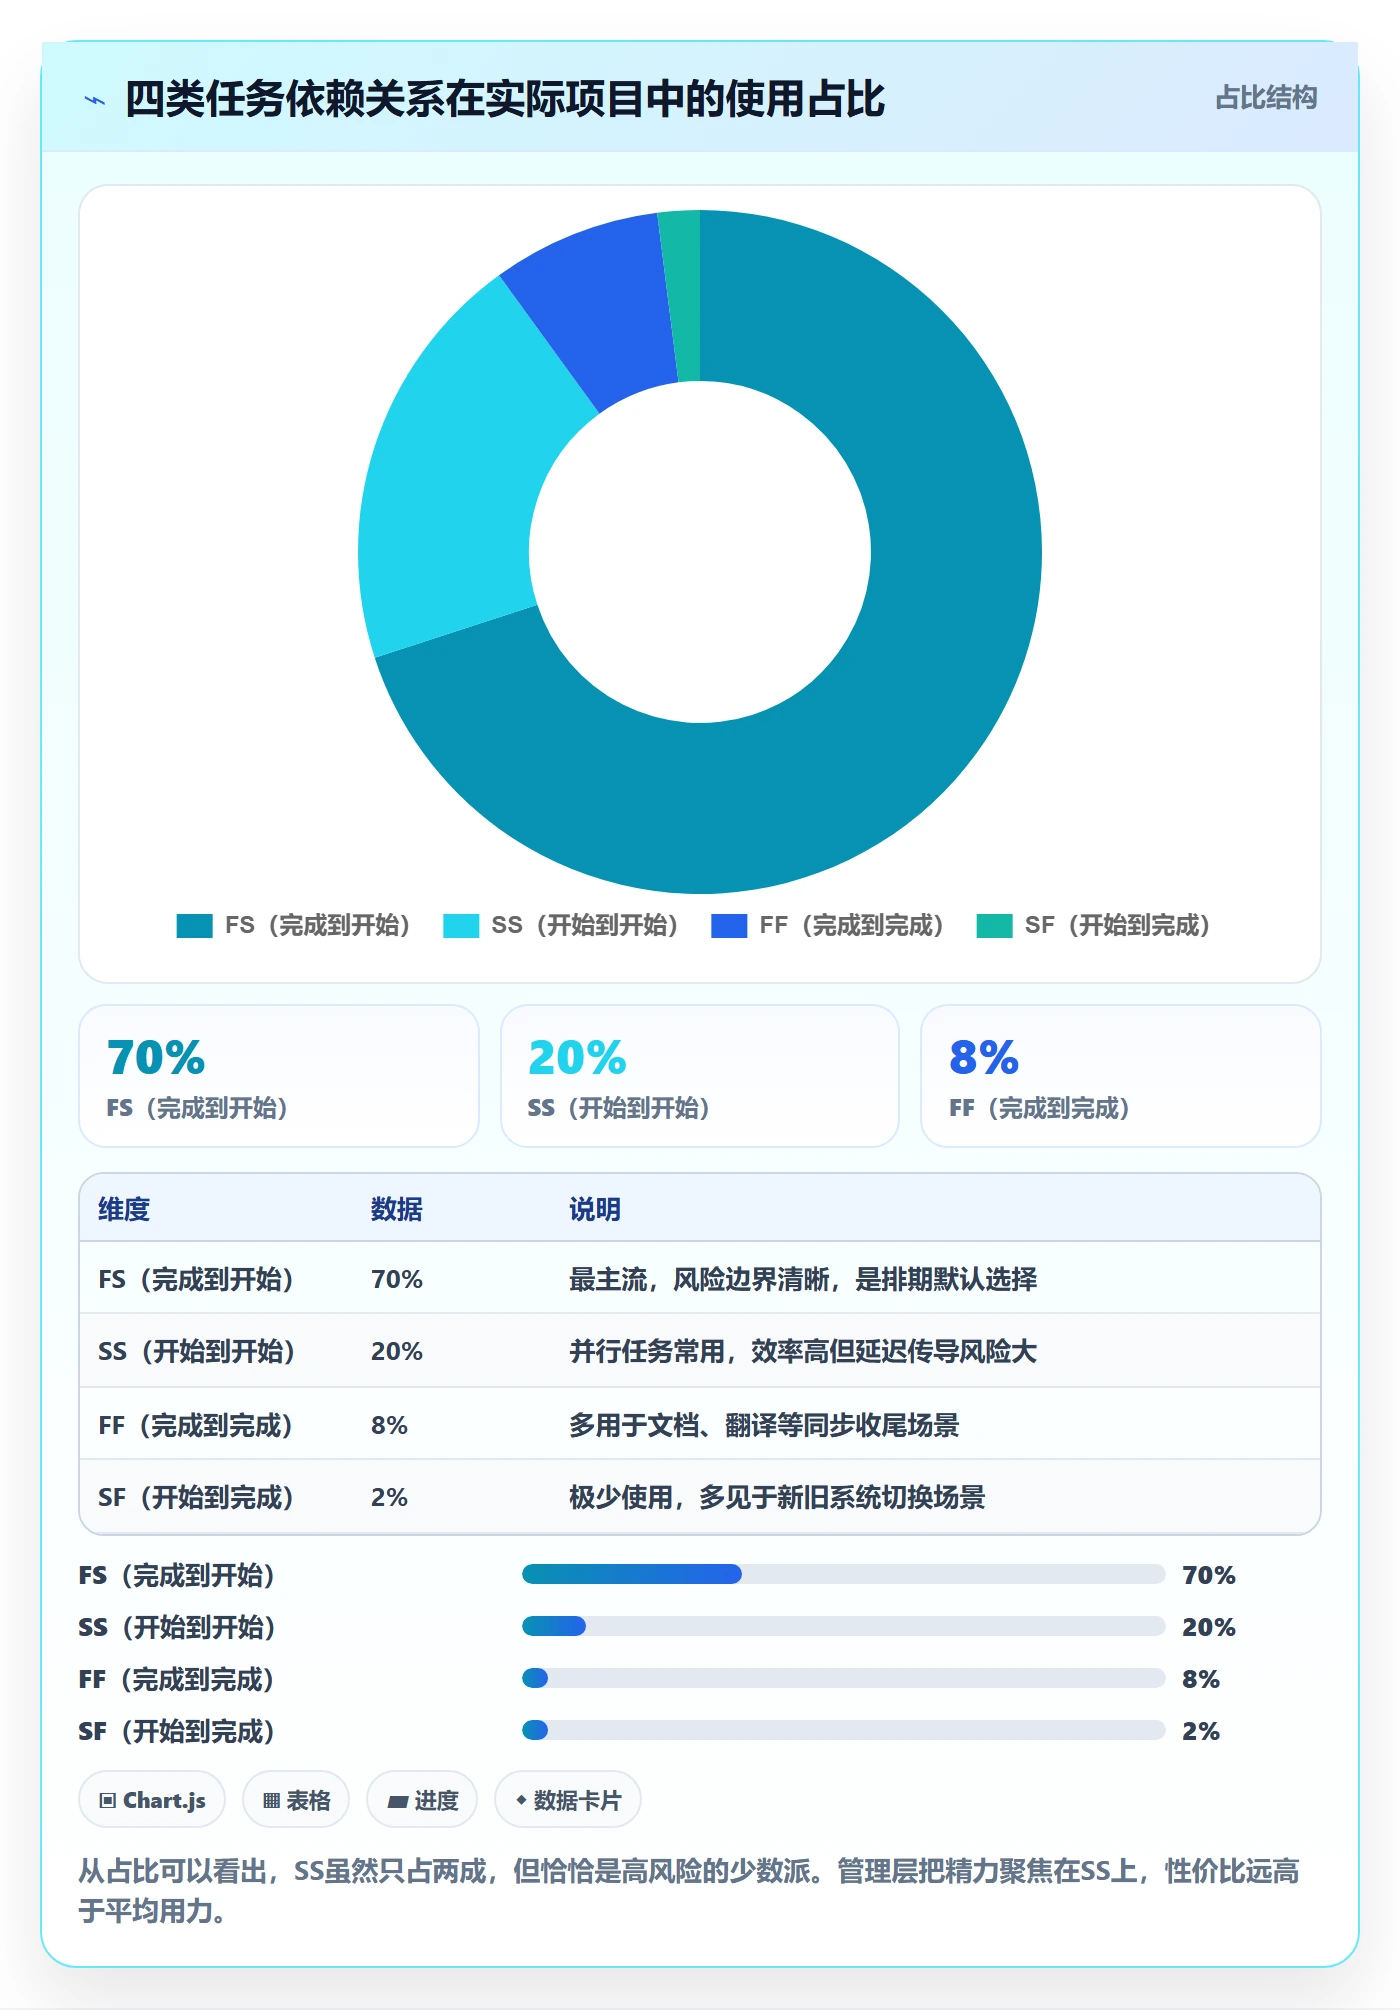This screenshot has height=2010, width=1400.
Task: Click the SF progress bar at 2%
Action: tap(843, 1730)
